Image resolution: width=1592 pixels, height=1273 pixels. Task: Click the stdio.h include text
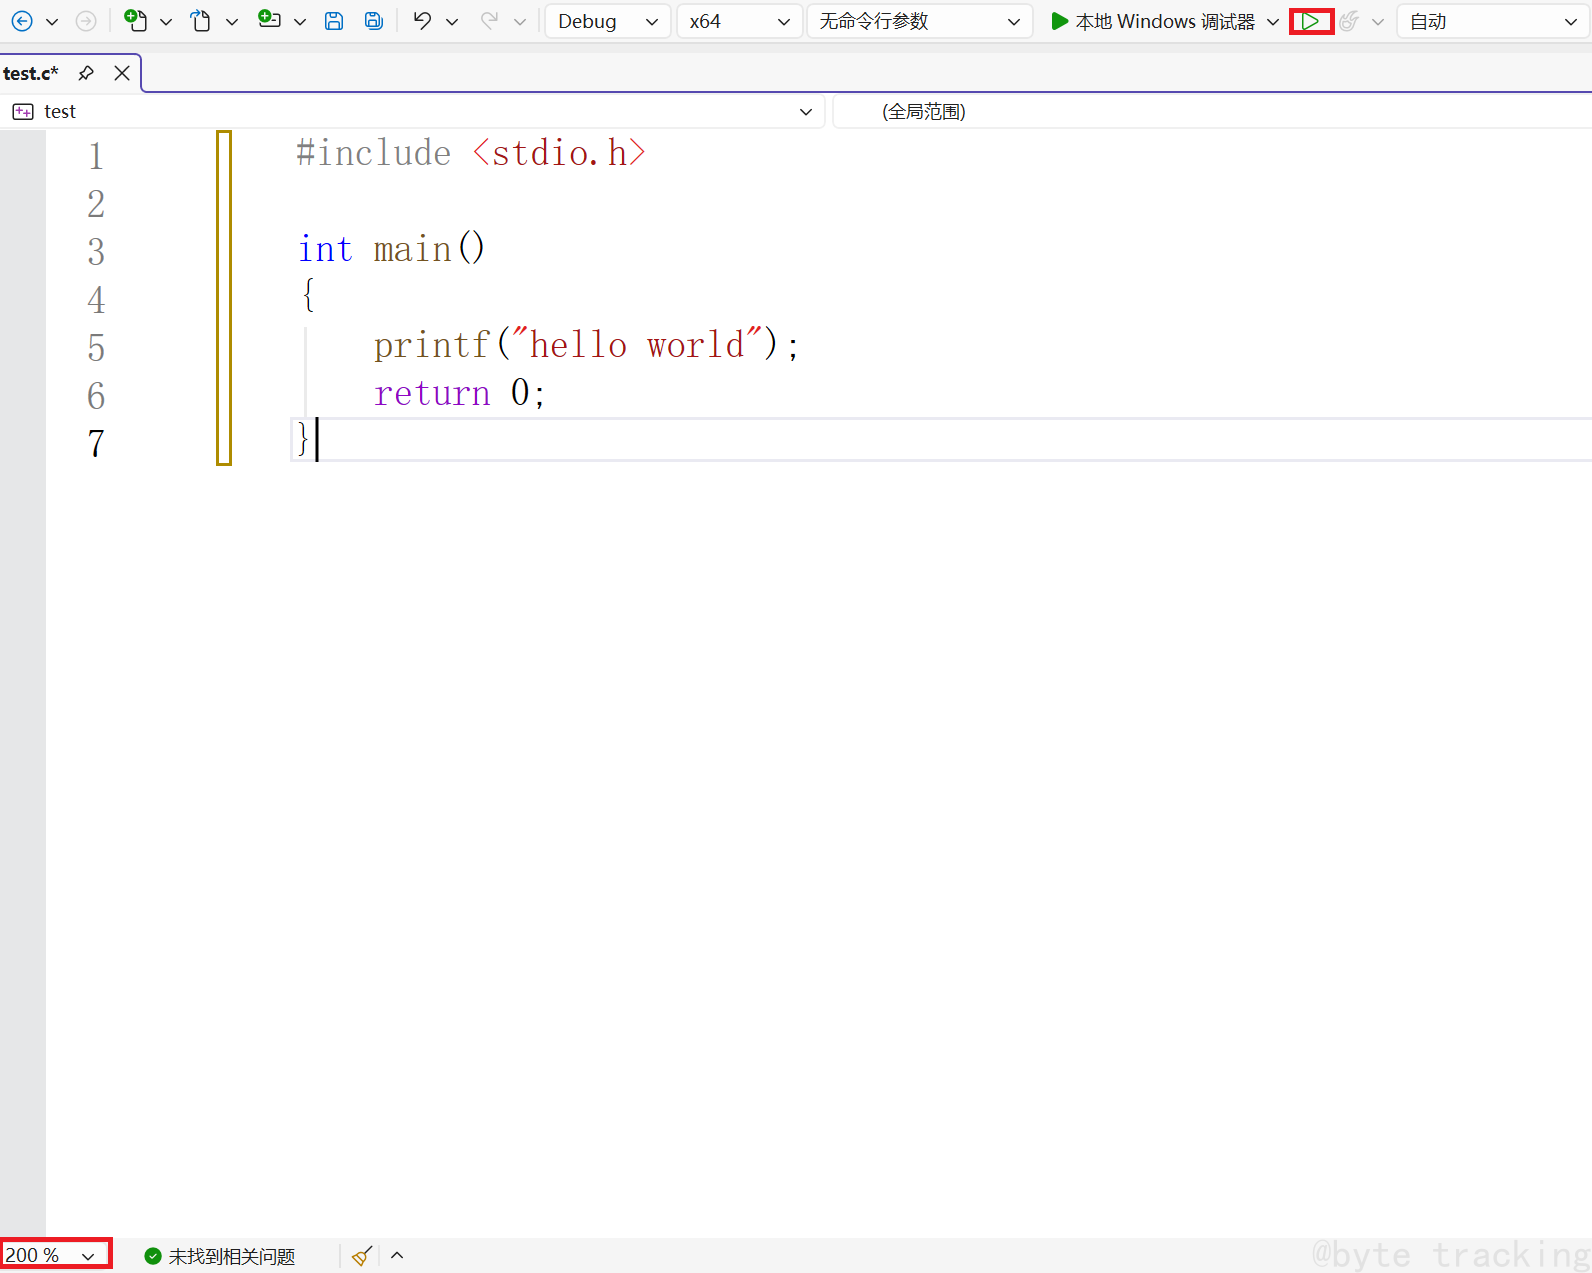(x=559, y=153)
